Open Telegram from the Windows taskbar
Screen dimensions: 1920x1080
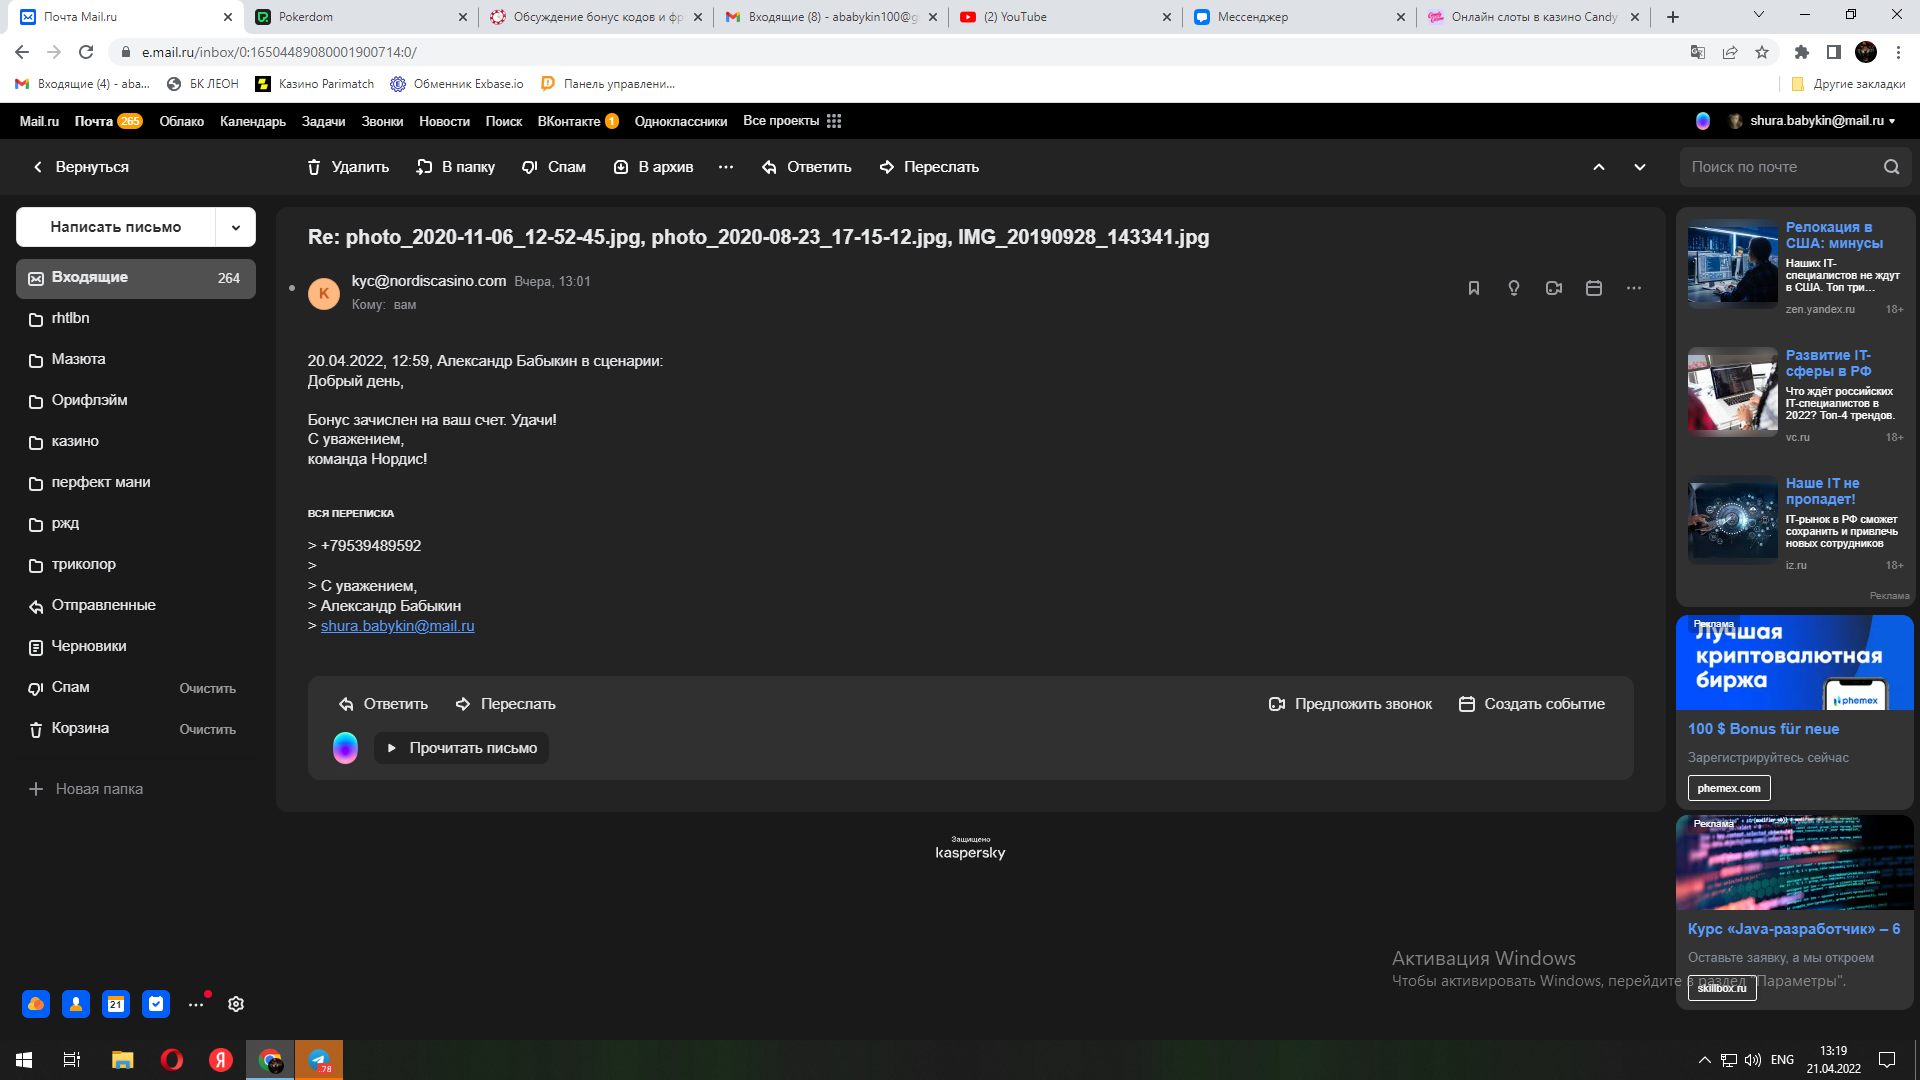319,1060
